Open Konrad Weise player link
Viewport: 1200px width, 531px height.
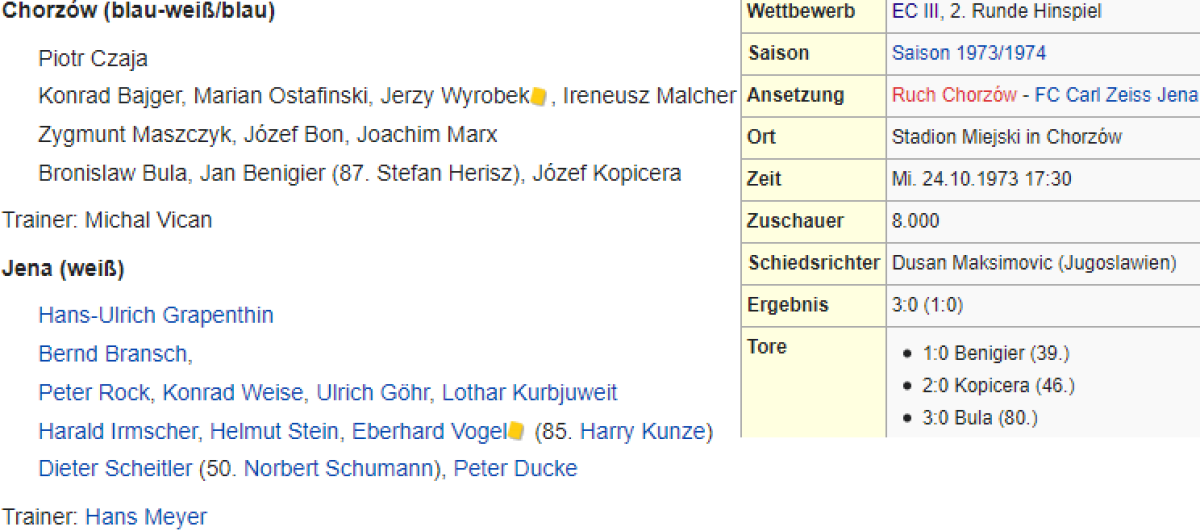234,393
